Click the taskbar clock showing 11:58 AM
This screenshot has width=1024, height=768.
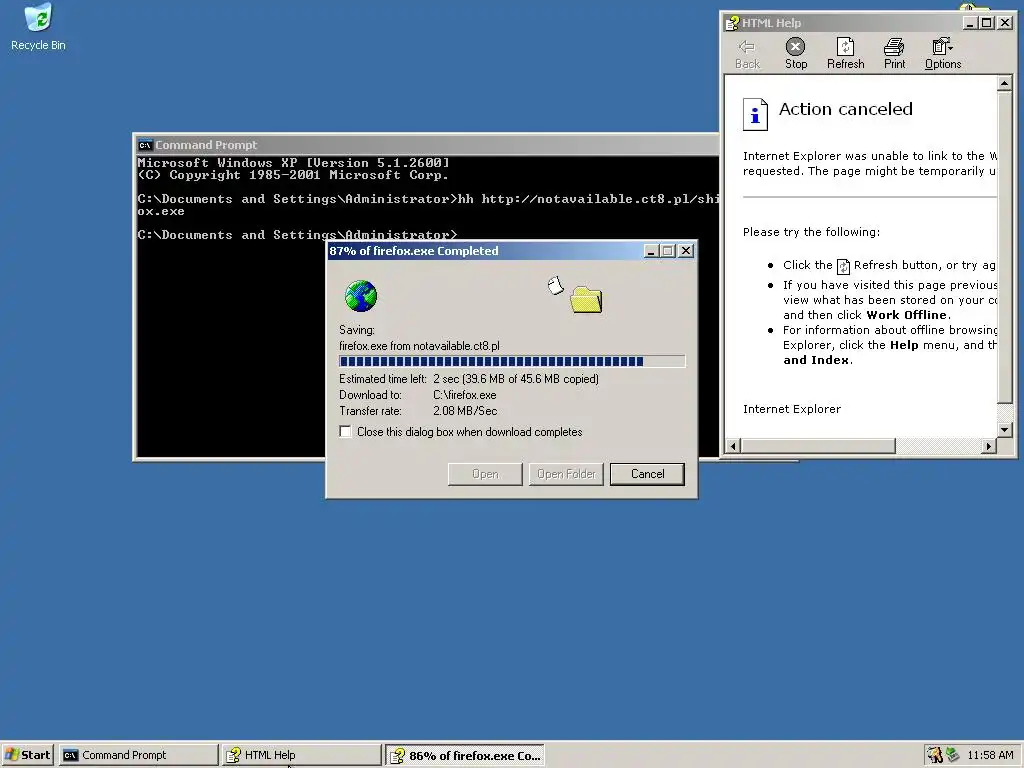(x=990, y=755)
